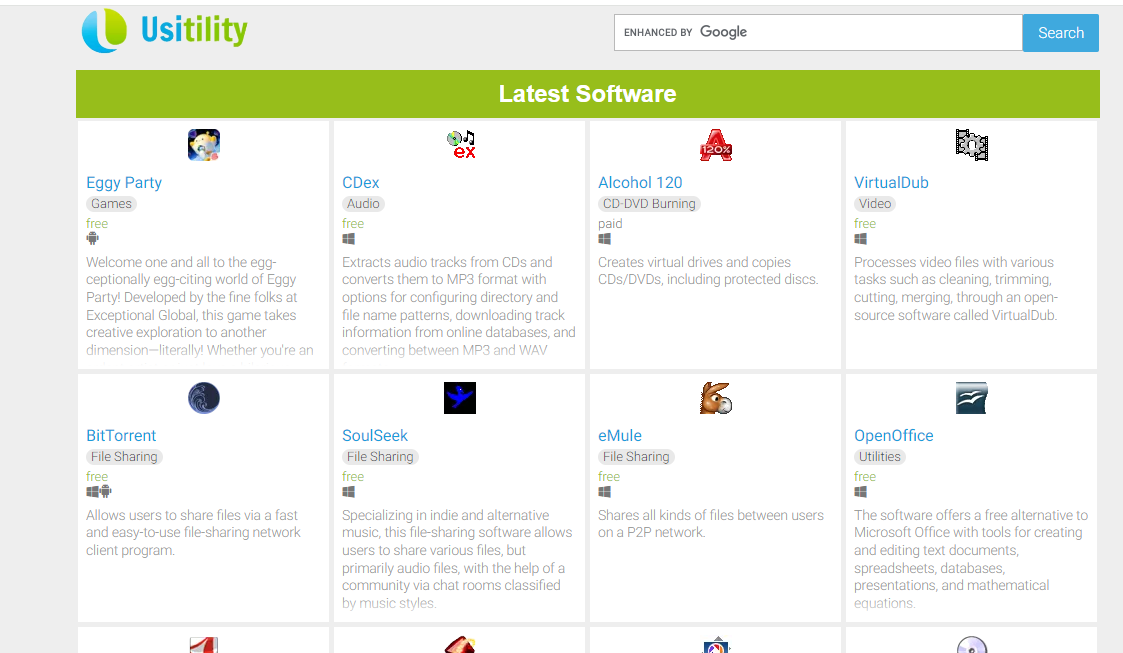Open the BitTorrent round icon
Viewport: 1123px width, 653px height.
coord(204,398)
